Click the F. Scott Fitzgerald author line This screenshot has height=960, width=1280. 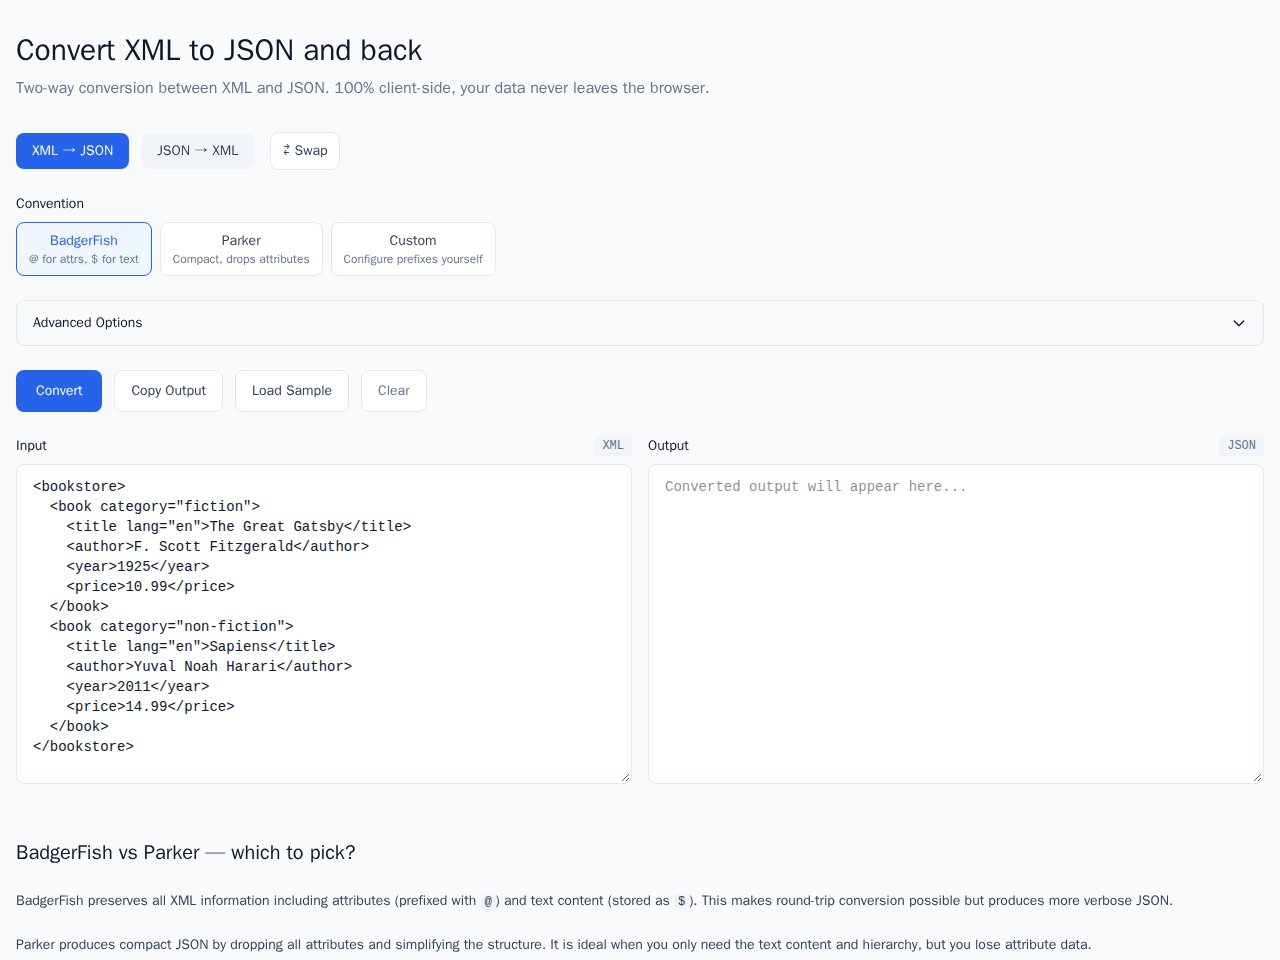click(218, 546)
